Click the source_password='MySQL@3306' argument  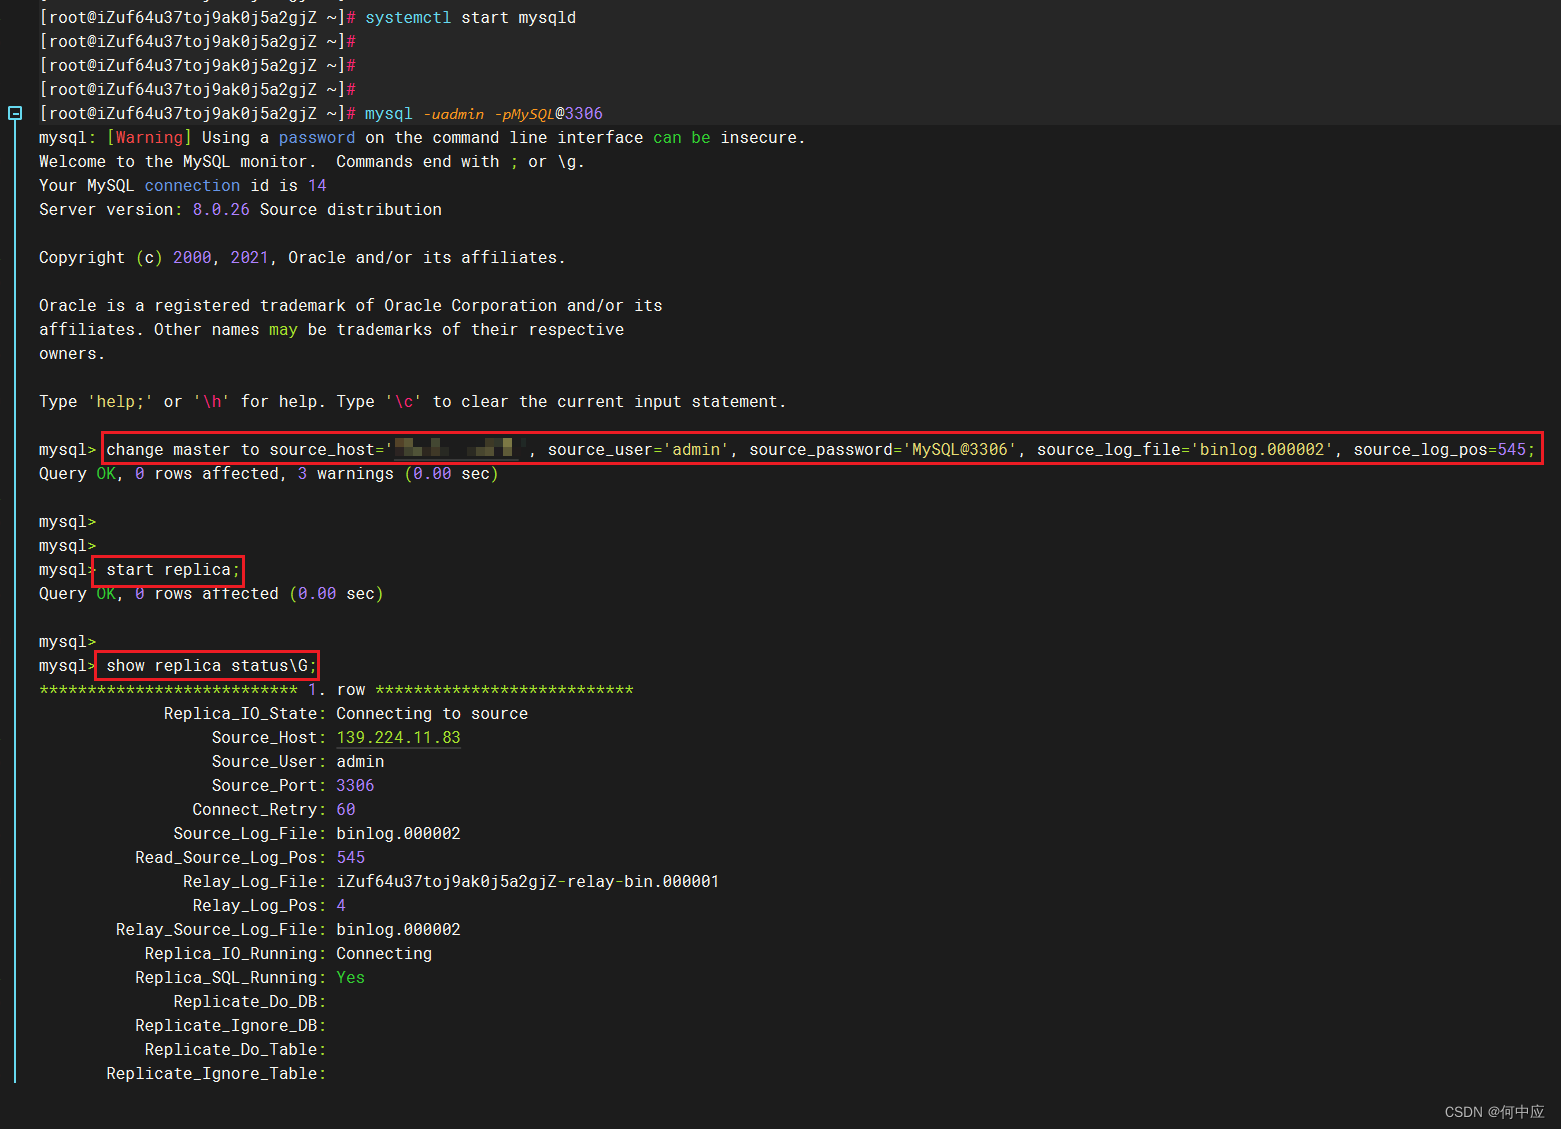[883, 450]
